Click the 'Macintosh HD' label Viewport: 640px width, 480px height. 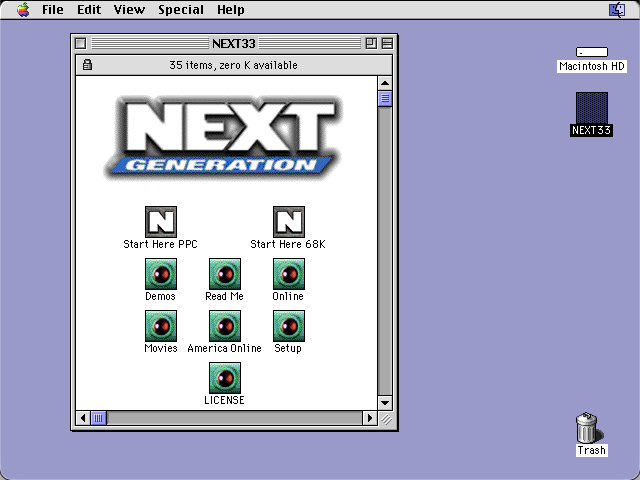point(592,66)
